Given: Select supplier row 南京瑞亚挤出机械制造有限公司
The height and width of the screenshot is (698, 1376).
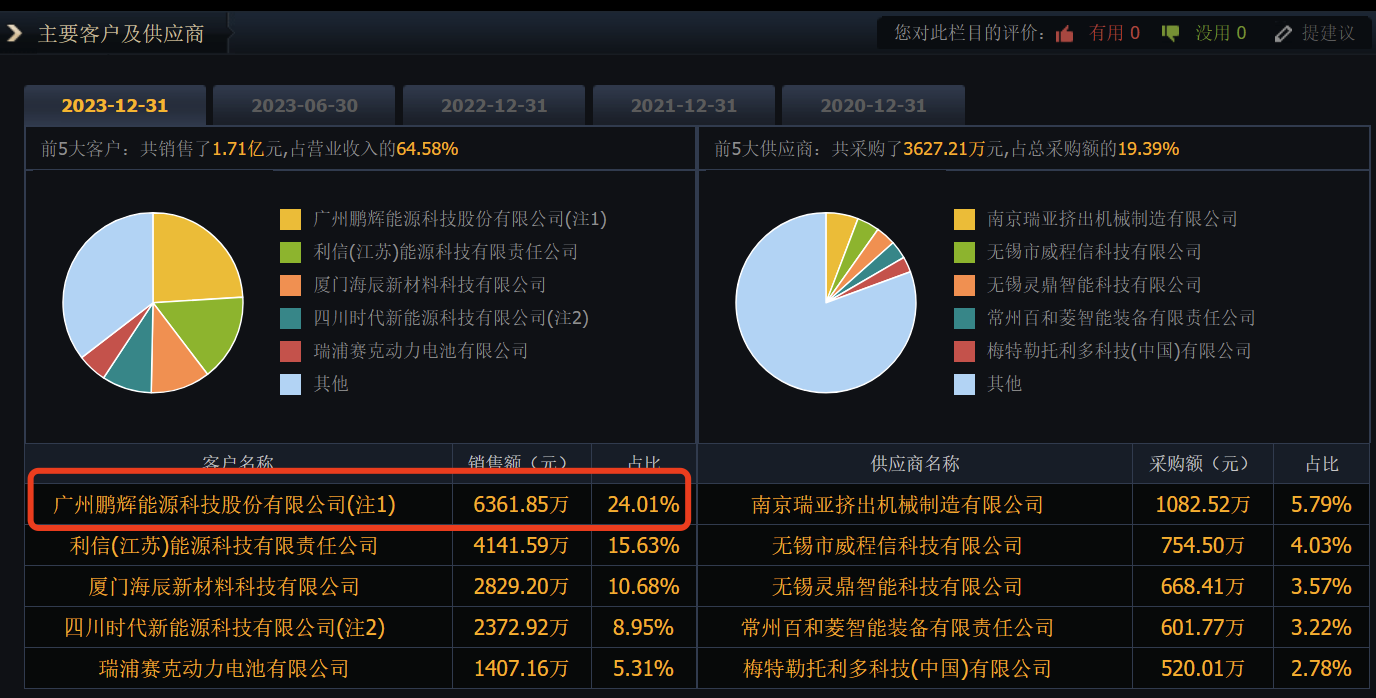Looking at the screenshot, I should coord(1033,505).
